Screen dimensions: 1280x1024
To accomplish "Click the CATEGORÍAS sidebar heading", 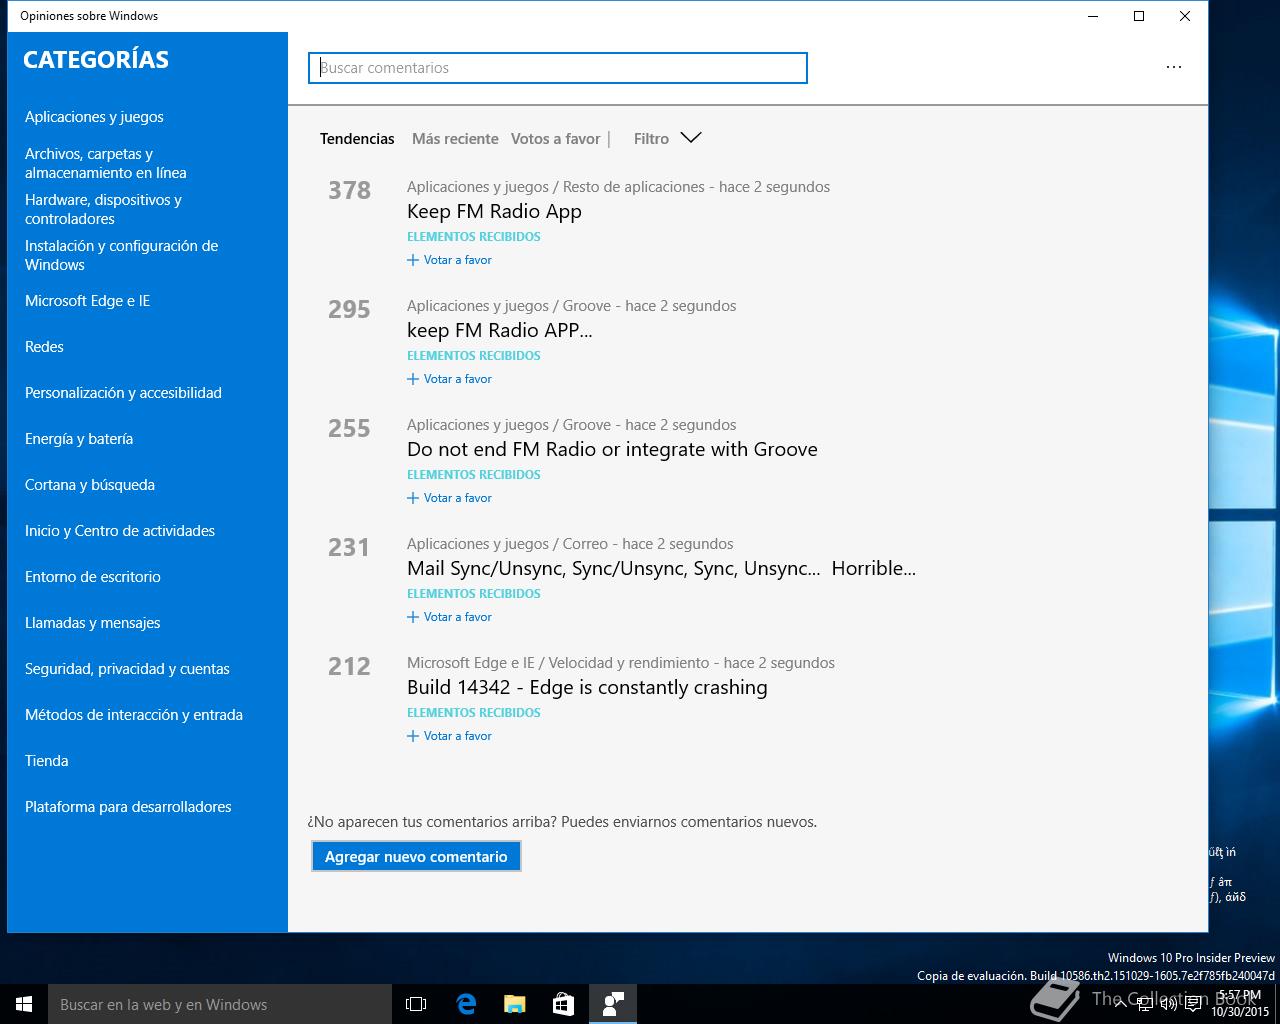I will click(x=96, y=60).
